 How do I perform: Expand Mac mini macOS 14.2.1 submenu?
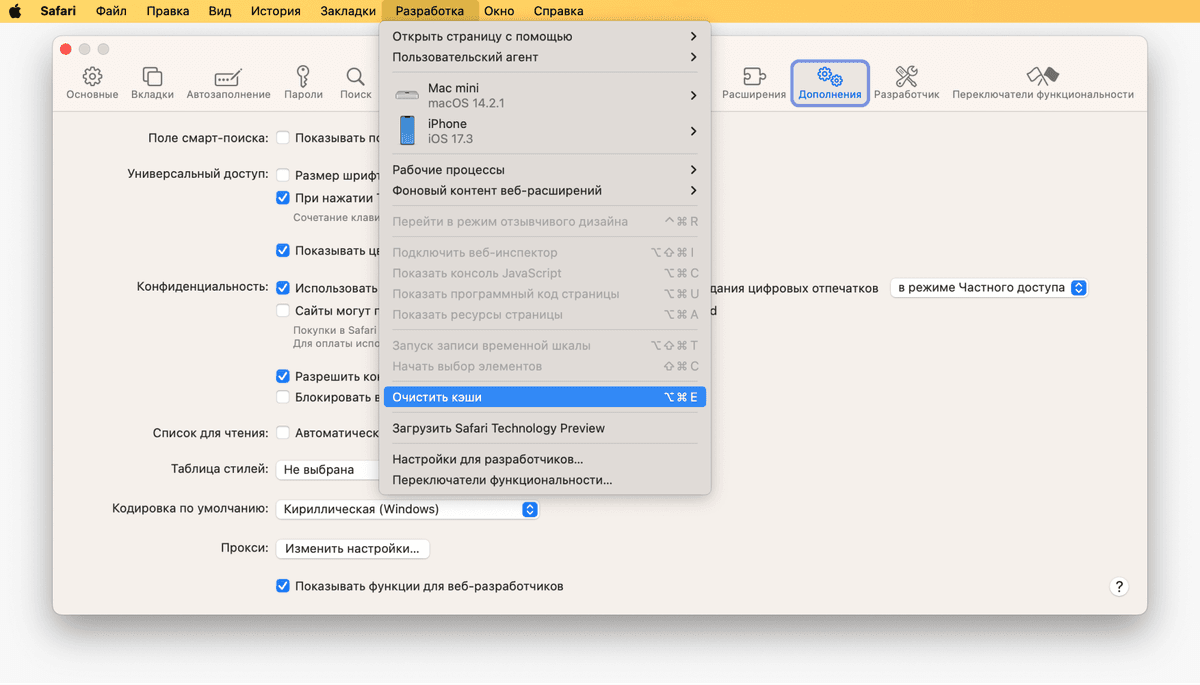coord(545,95)
